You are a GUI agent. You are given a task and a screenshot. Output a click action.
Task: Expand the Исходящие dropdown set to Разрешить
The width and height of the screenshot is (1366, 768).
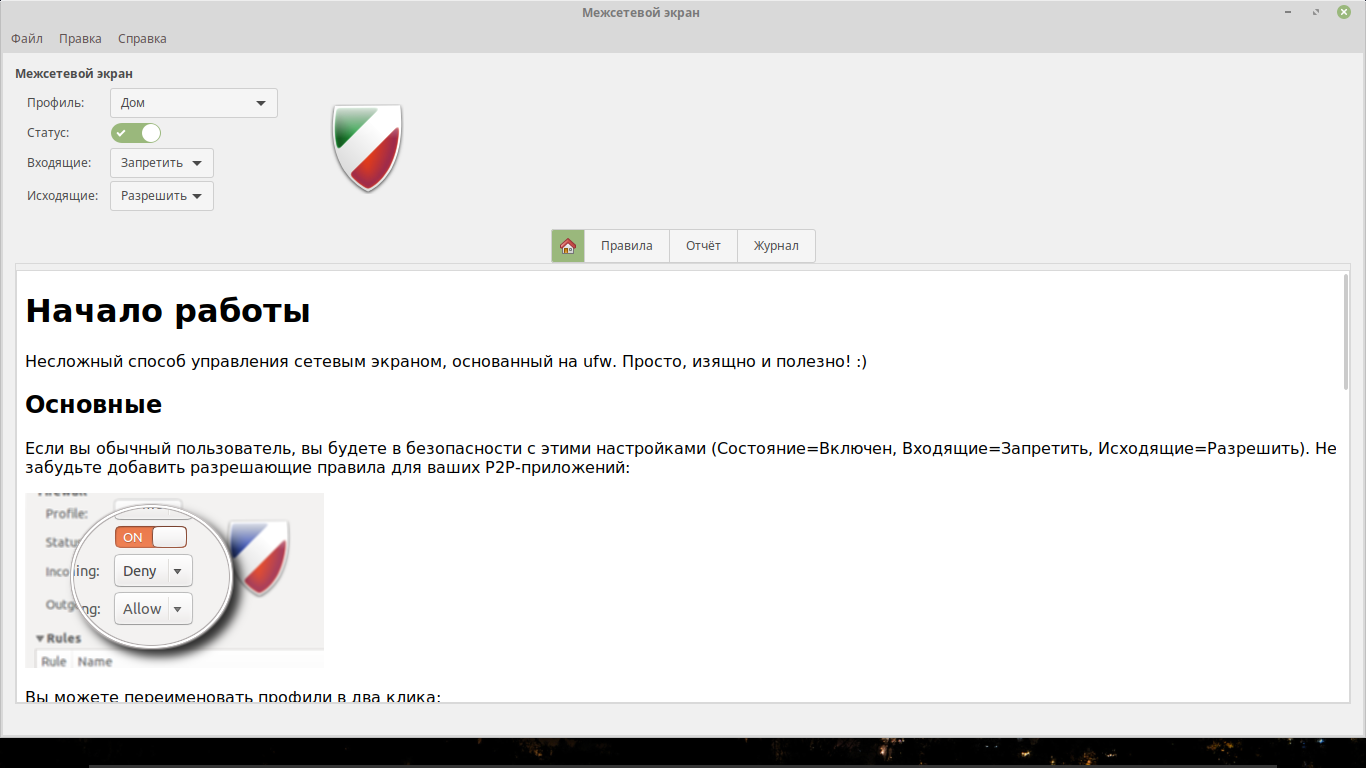pyautogui.click(x=161, y=196)
